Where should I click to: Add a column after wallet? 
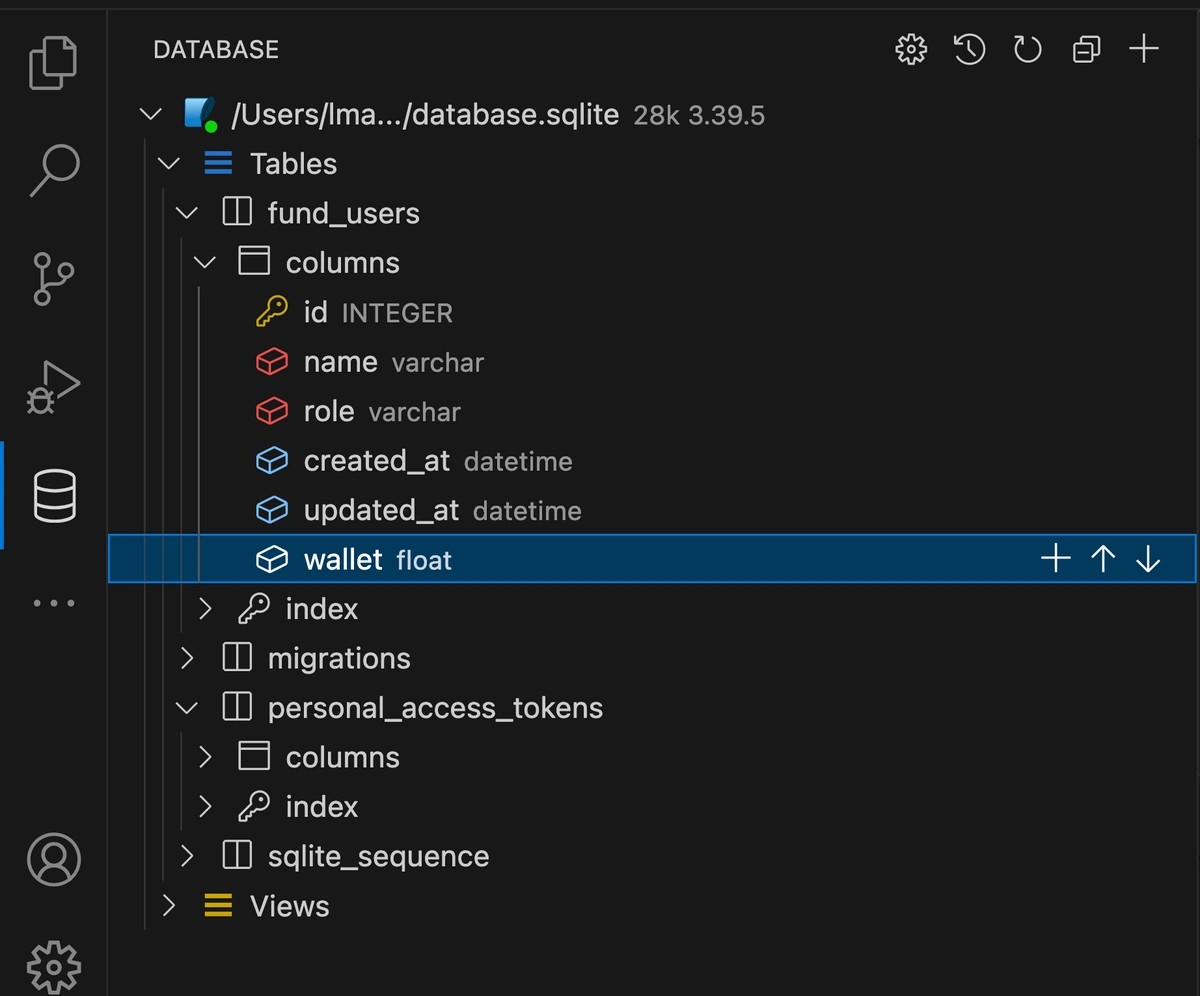point(1056,559)
